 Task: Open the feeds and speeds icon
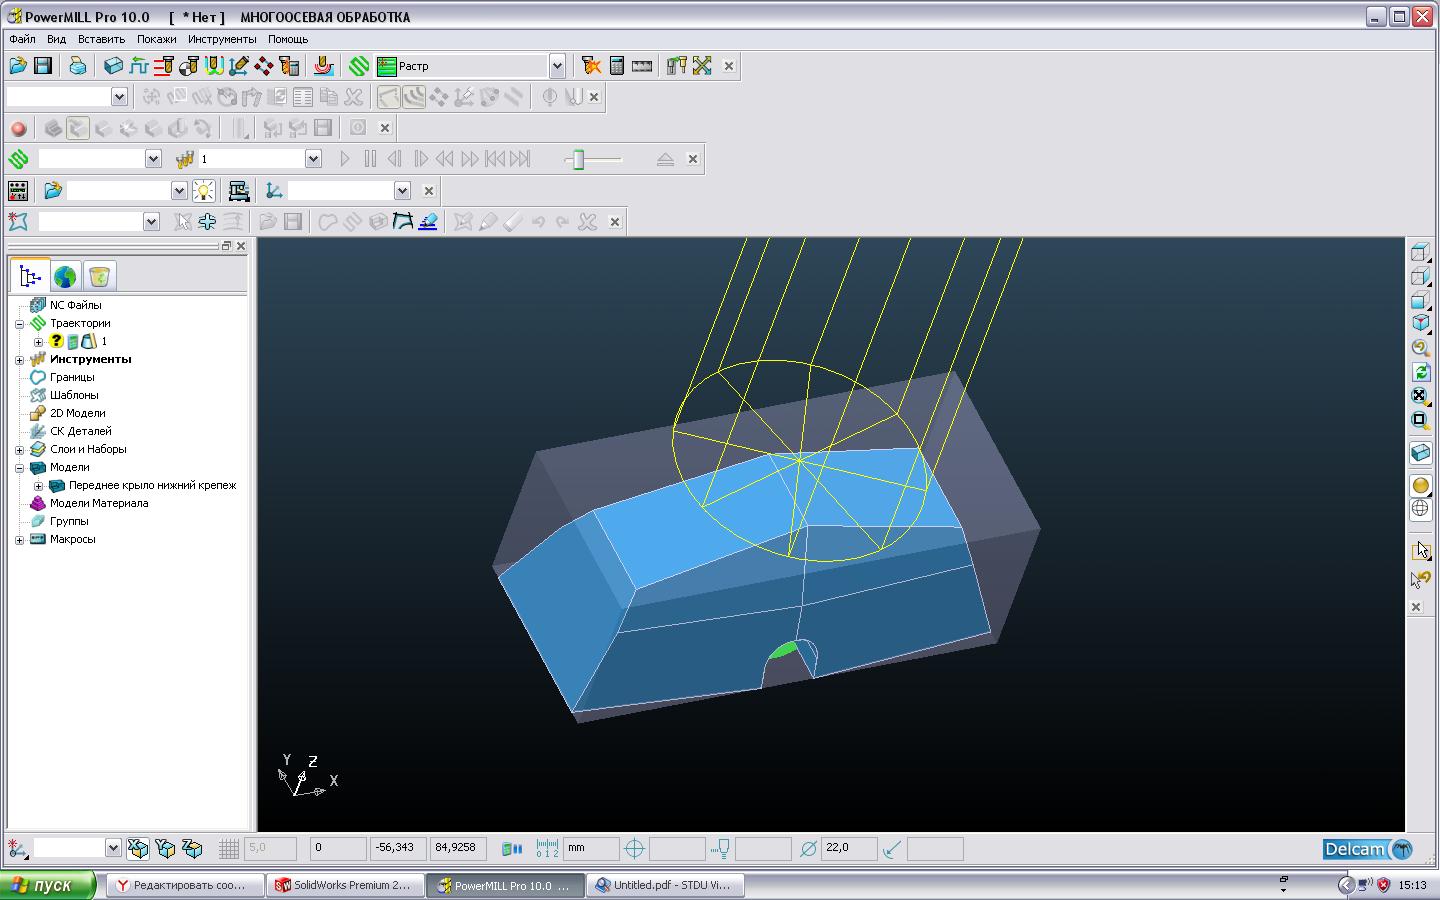click(163, 66)
